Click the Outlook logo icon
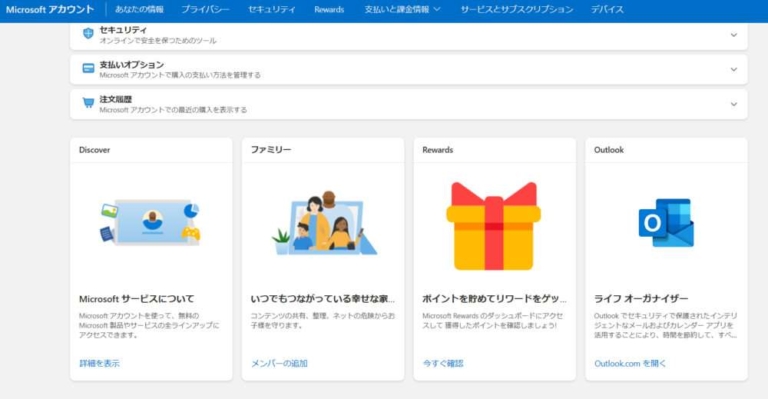 (x=666, y=223)
